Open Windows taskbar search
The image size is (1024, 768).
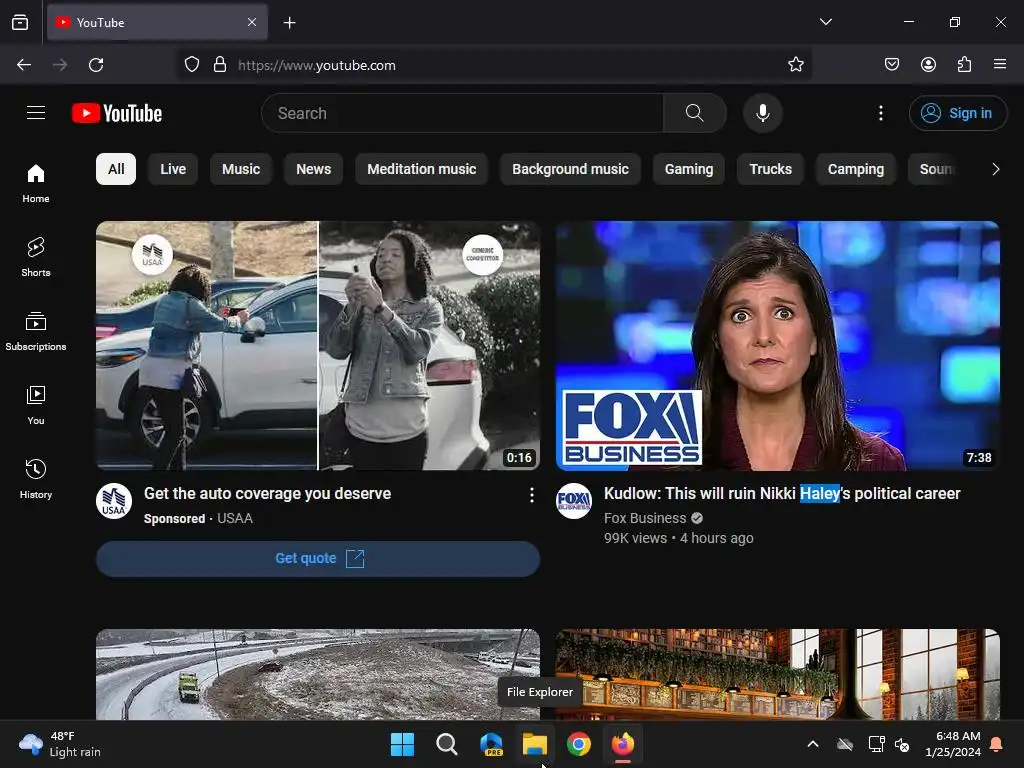(447, 744)
